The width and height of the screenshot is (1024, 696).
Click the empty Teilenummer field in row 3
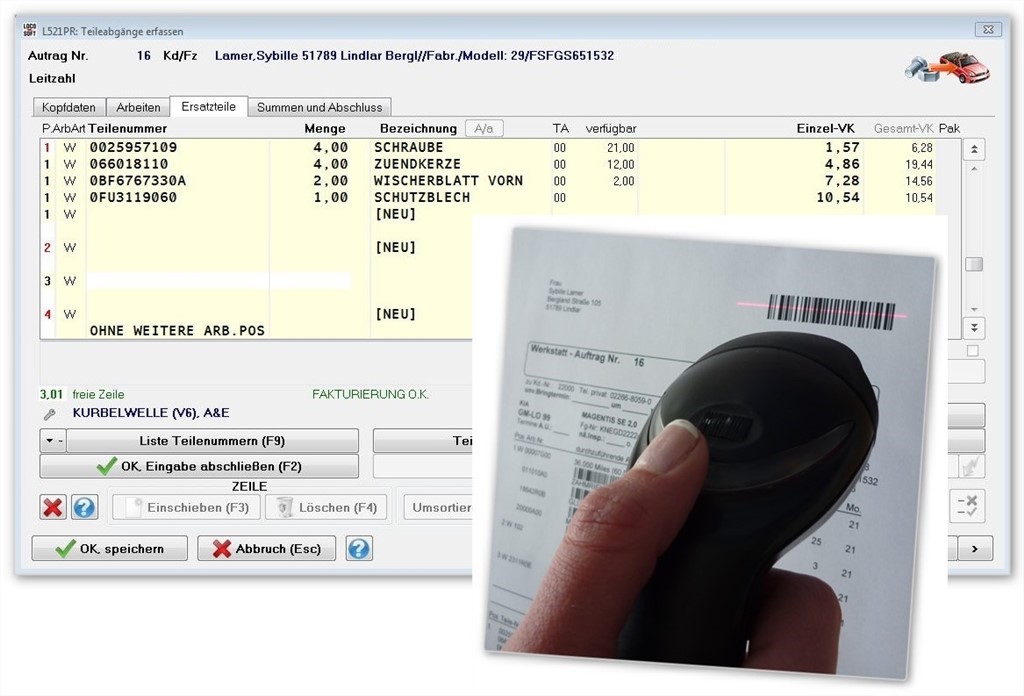(x=177, y=281)
